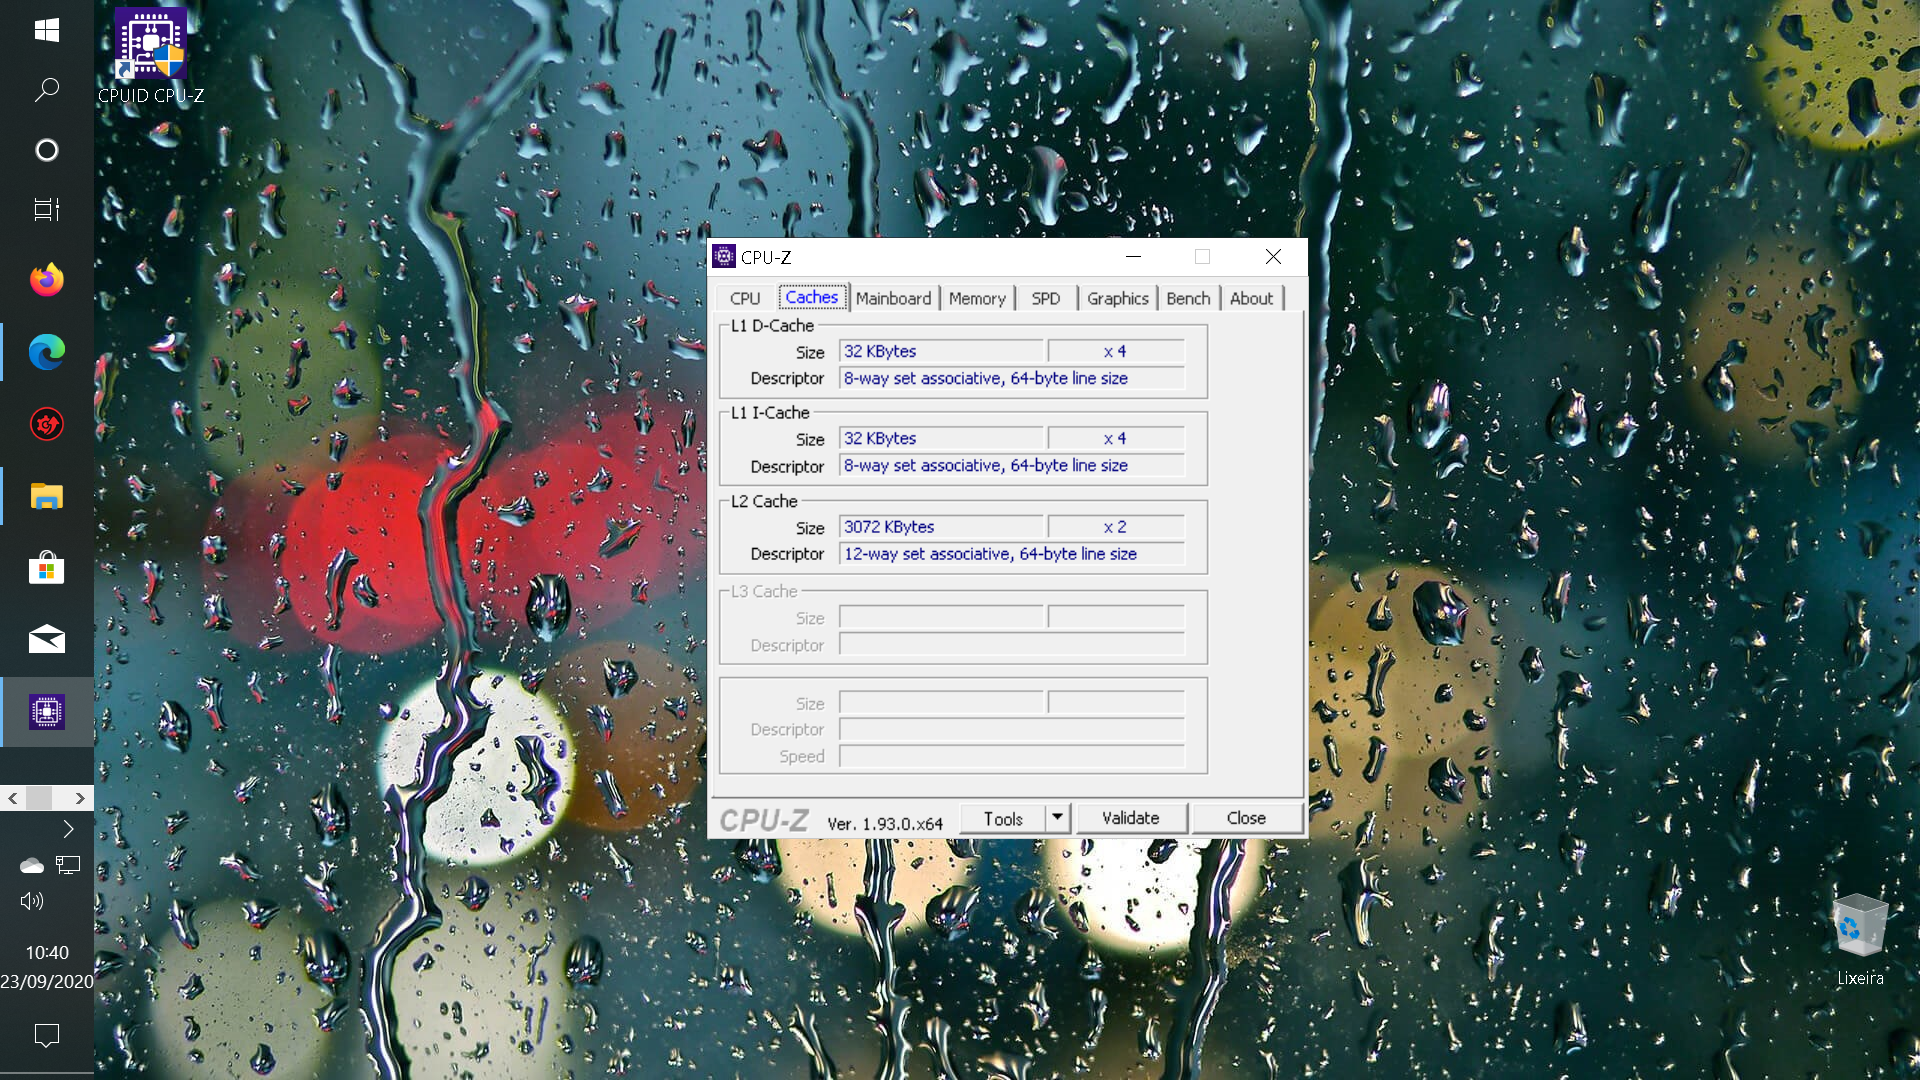The height and width of the screenshot is (1080, 1920).
Task: Minimize the CPU-Z window
Action: (1133, 257)
